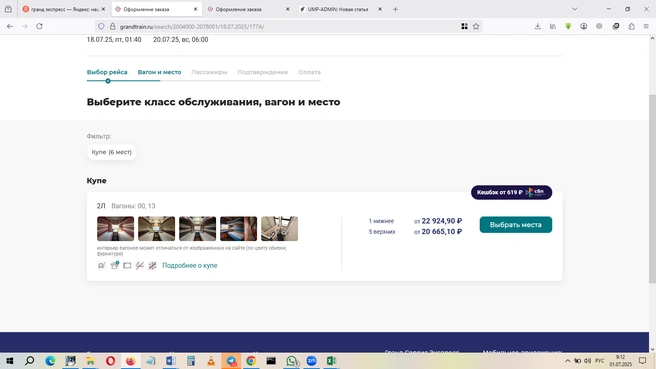Click the bookmark star icon in address bar

coord(476,26)
